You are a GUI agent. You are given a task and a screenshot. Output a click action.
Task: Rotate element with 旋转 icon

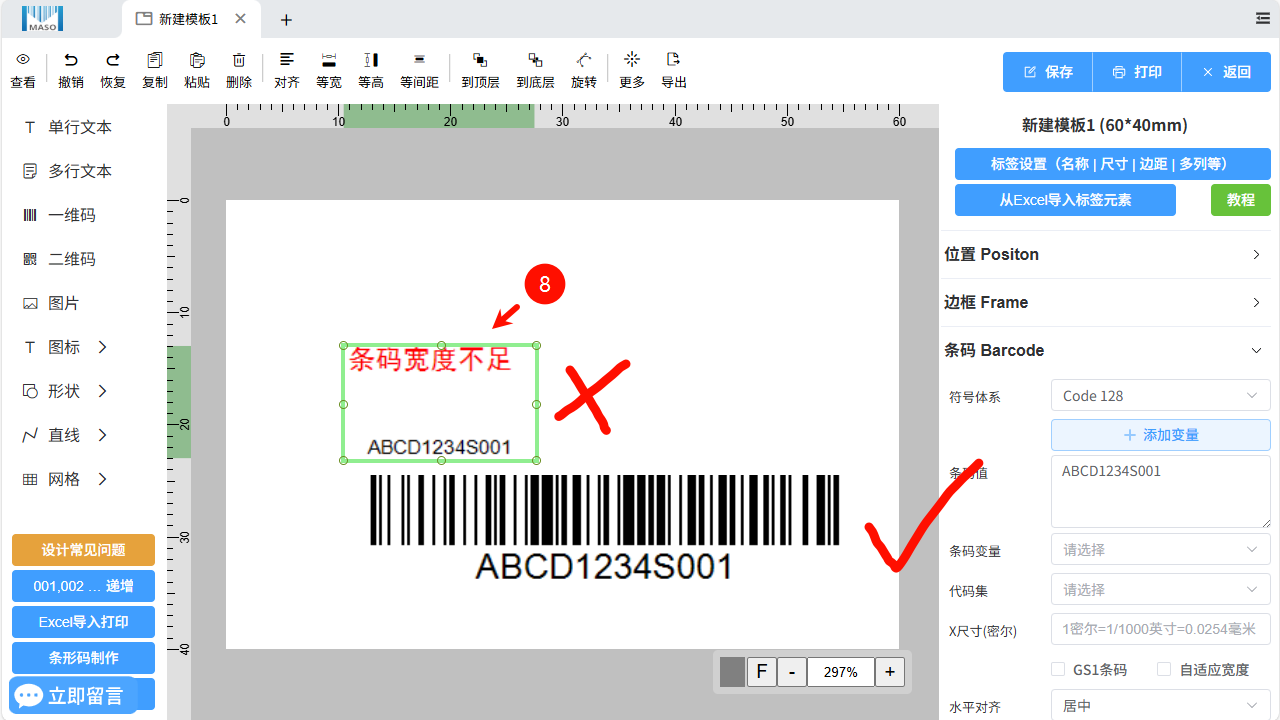(584, 60)
